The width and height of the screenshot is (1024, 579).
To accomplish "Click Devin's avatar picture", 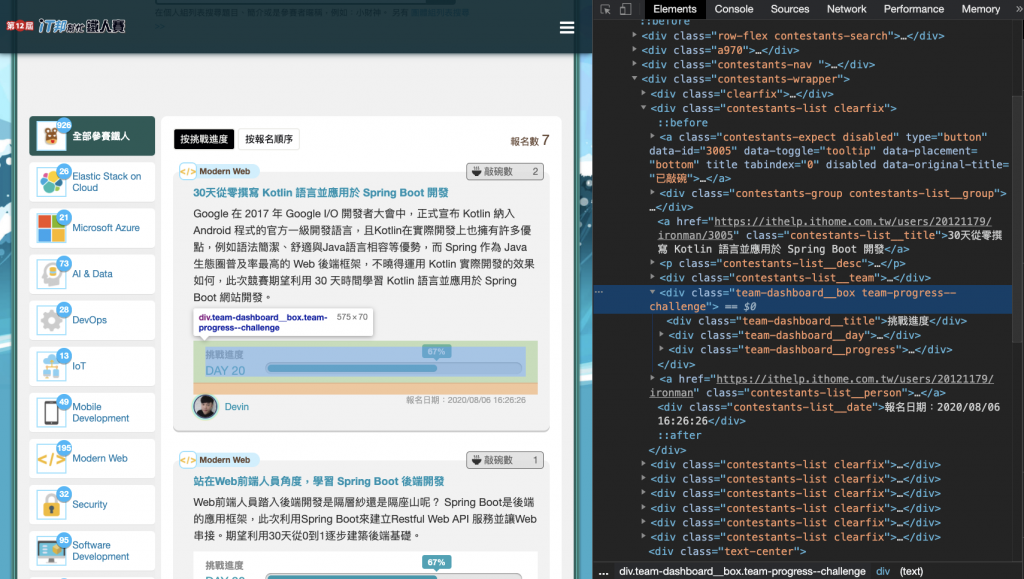I will pyautogui.click(x=205, y=407).
